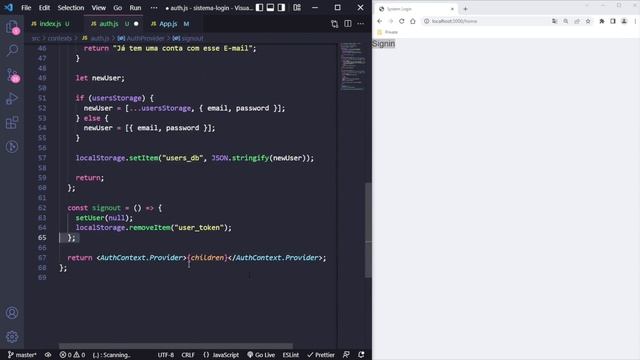Open Private bookmarks folder in browser
Viewport: 640px width, 360px height.
tap(387, 32)
